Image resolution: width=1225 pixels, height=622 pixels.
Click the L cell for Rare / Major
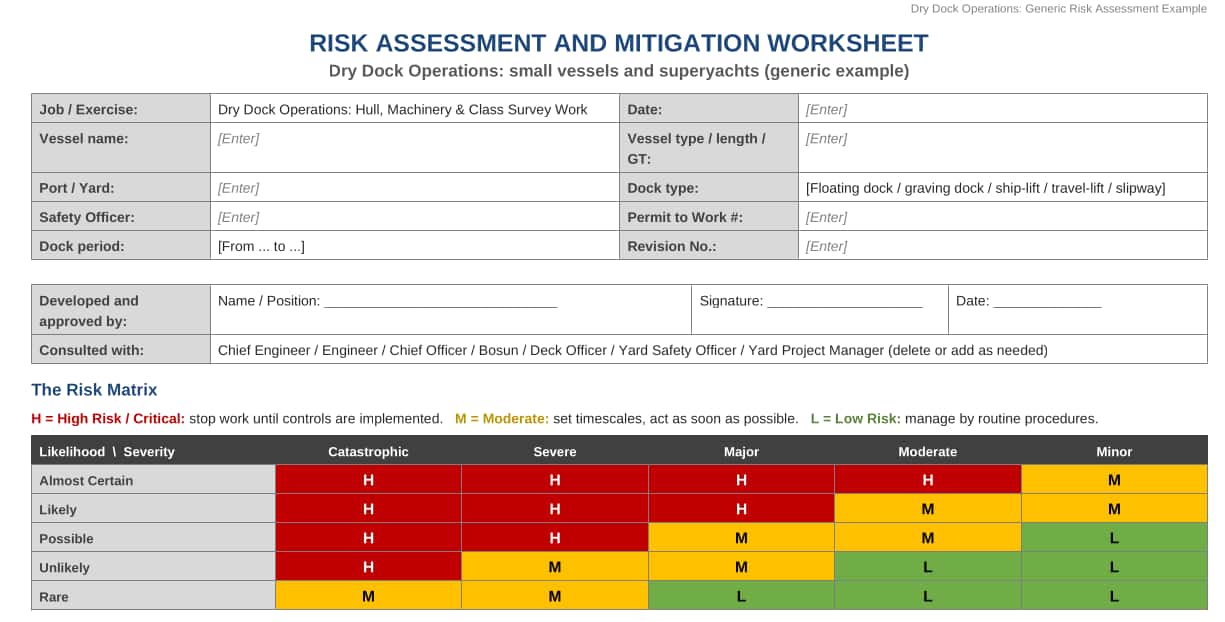click(741, 596)
